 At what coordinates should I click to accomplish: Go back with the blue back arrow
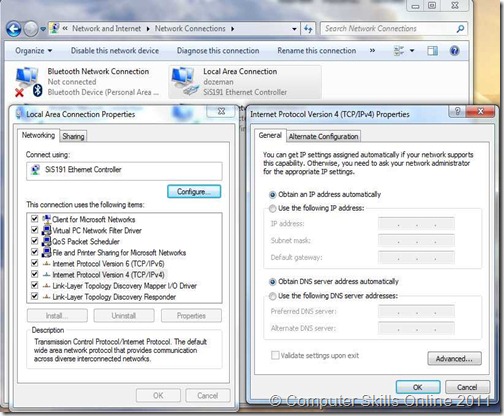coord(14,29)
